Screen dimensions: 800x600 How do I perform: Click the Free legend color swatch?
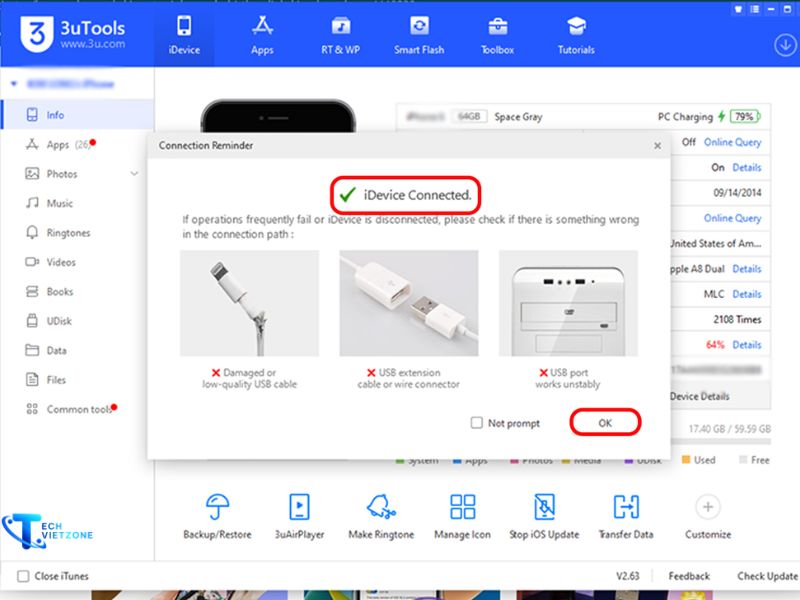coord(743,460)
